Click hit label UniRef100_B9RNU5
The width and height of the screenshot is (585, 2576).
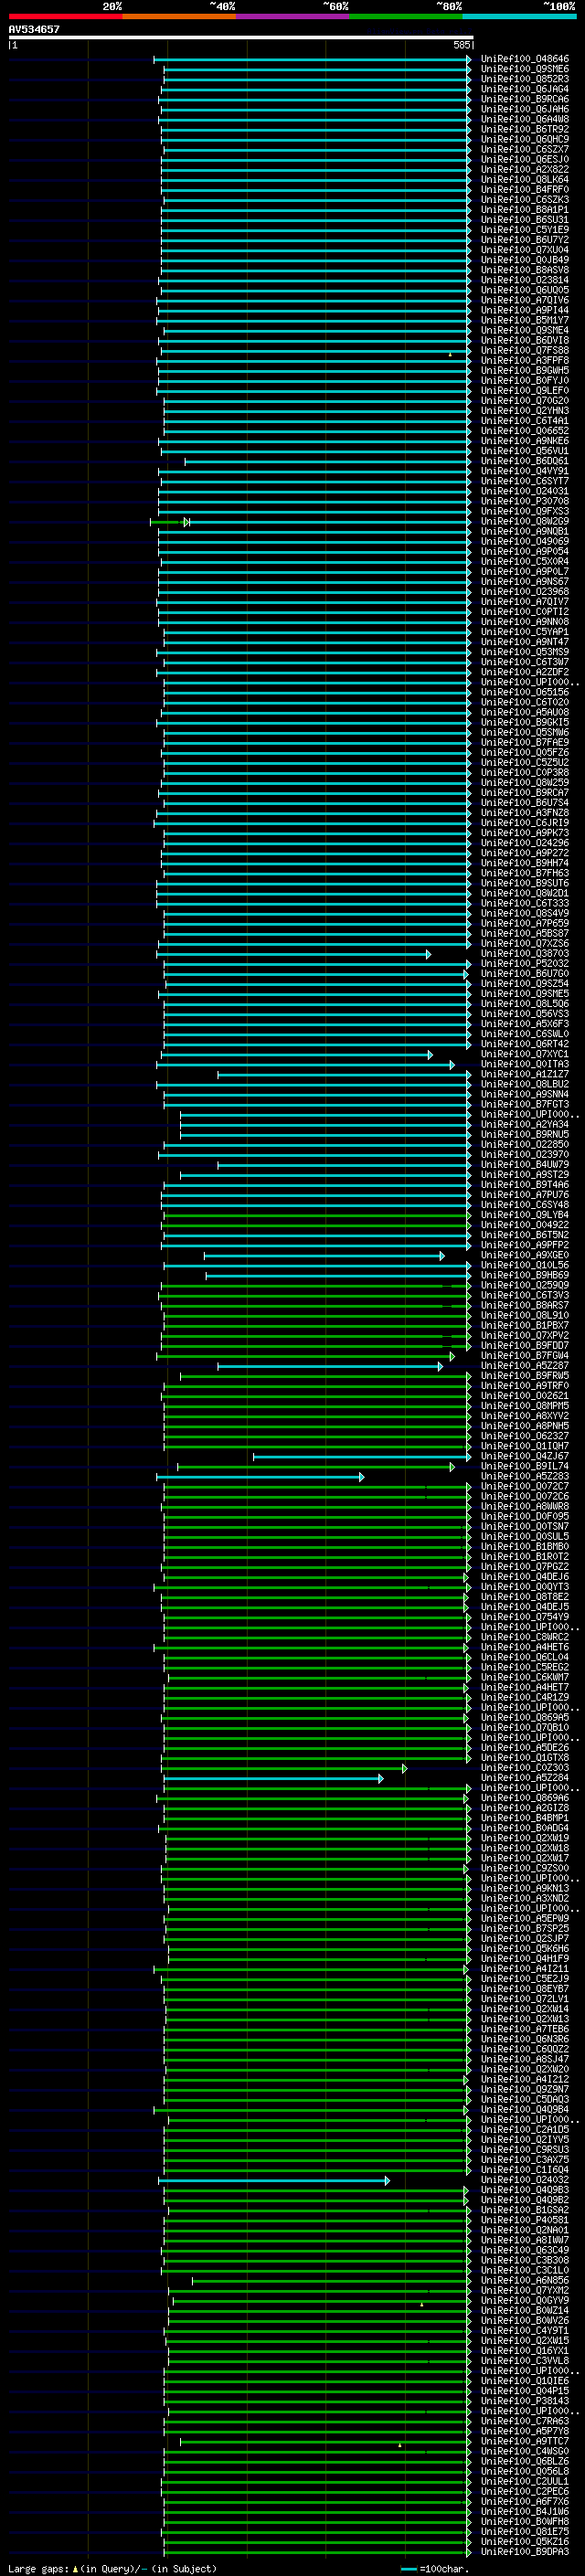(525, 1134)
